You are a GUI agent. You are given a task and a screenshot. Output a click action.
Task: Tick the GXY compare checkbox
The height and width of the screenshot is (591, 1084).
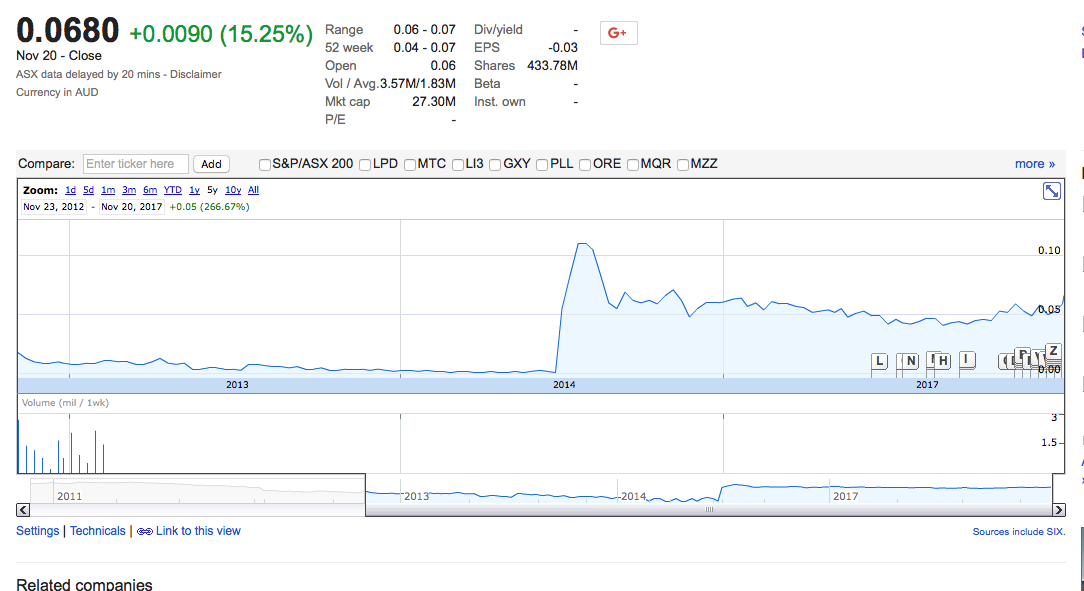(496, 165)
